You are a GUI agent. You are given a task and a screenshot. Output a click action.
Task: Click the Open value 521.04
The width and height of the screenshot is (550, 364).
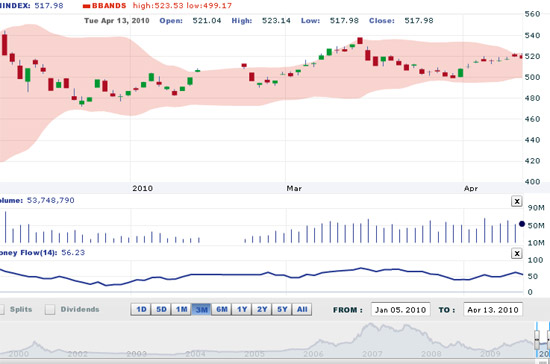[x=207, y=21]
